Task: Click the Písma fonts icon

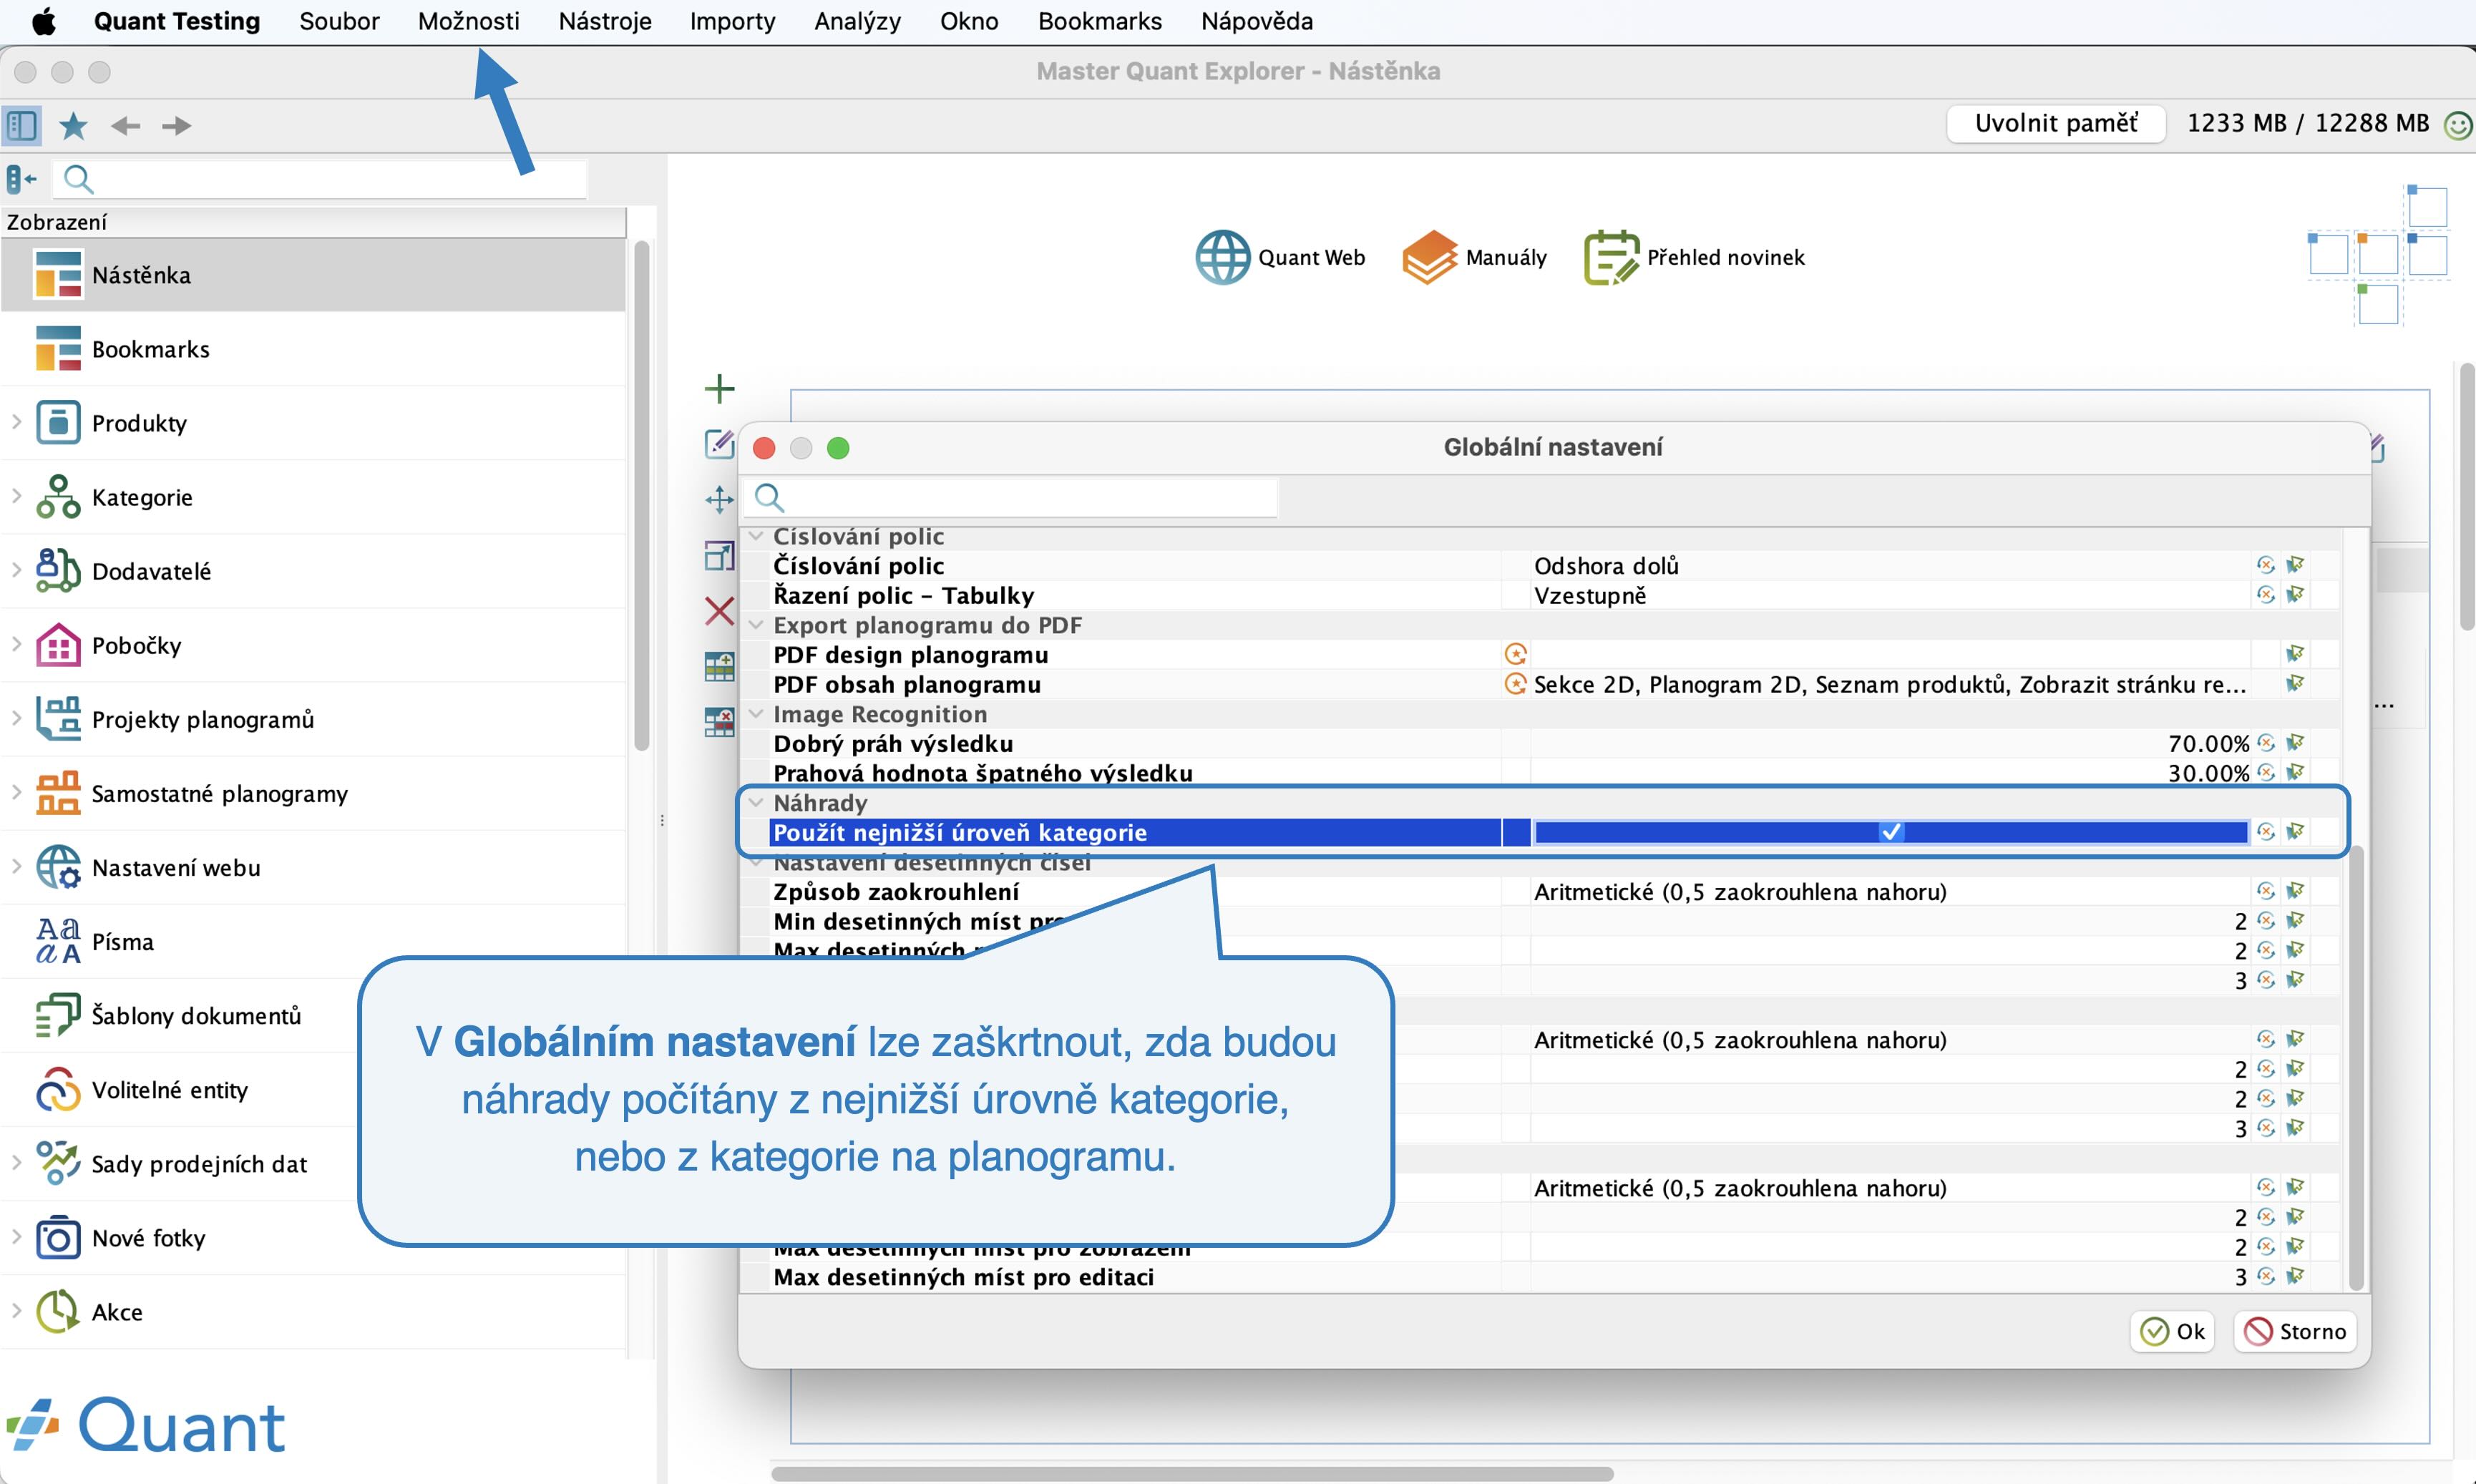Action: [58, 941]
